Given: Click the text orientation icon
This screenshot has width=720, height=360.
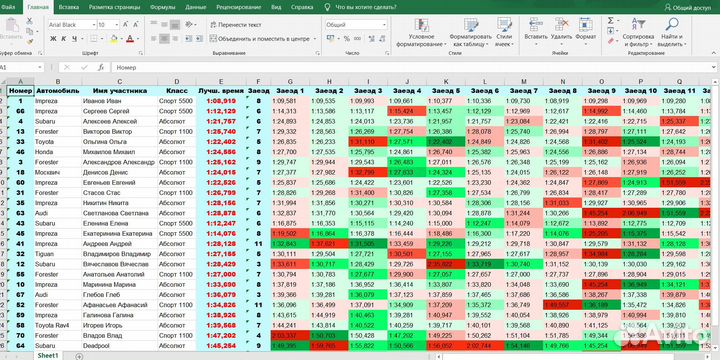Looking at the screenshot, I should (189, 25).
